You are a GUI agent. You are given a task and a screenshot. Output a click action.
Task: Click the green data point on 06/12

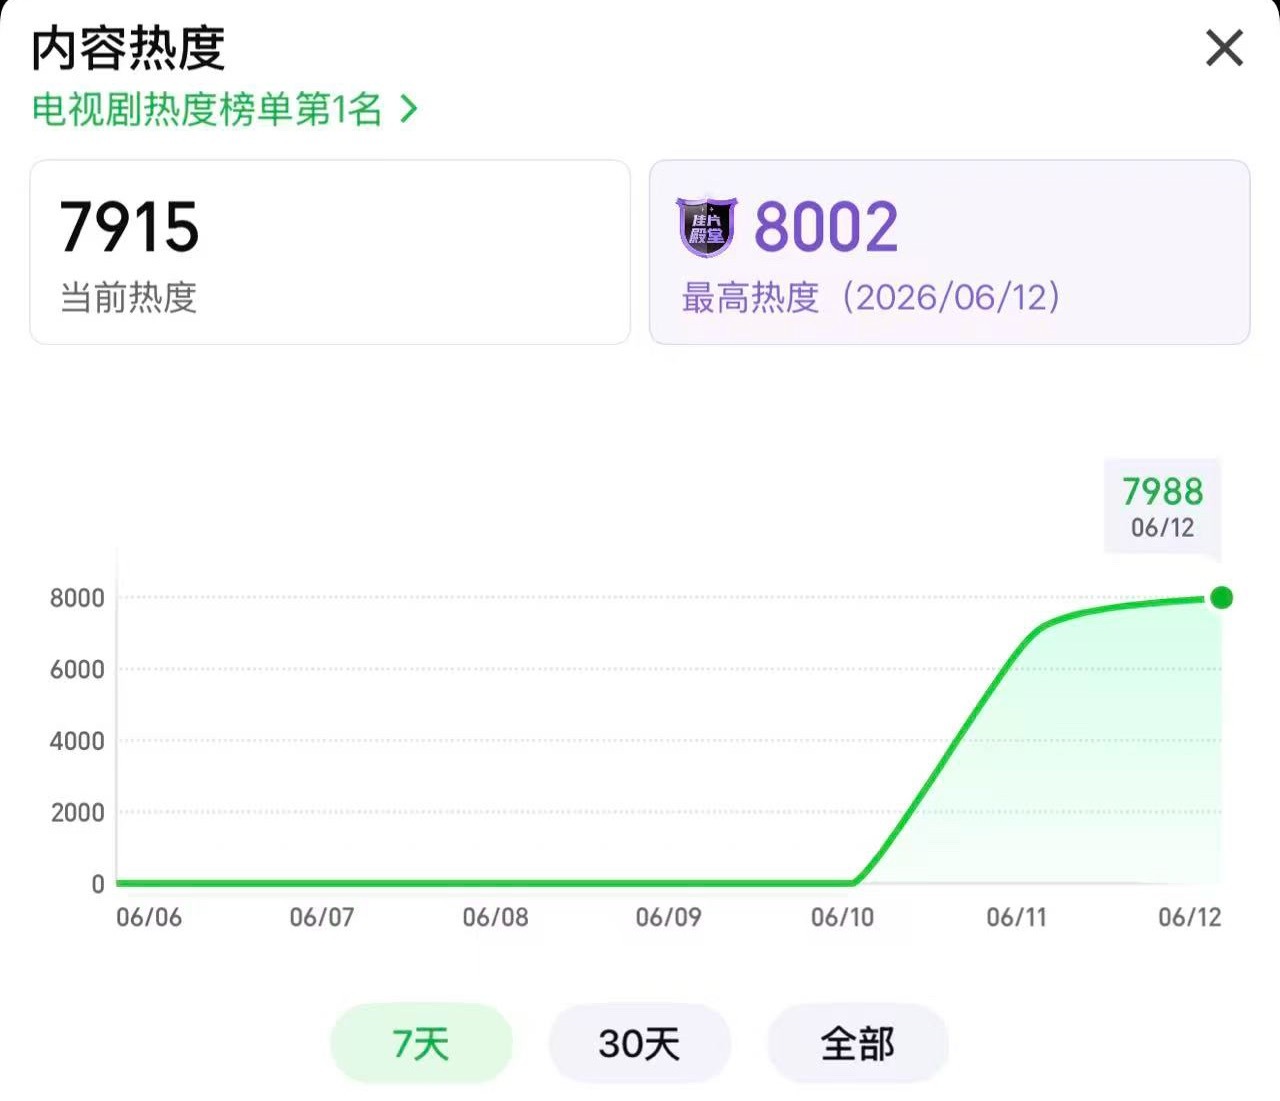[x=1221, y=598]
